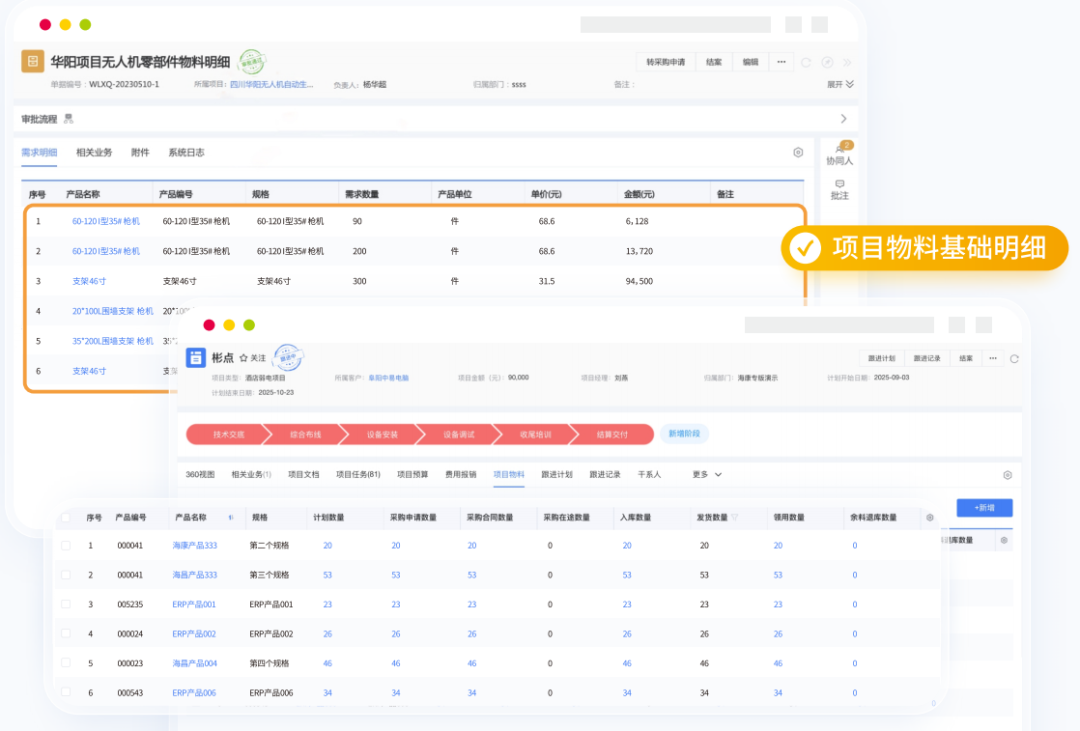Select the 设备安装 stage
The width and height of the screenshot is (1080, 731).
coord(382,434)
